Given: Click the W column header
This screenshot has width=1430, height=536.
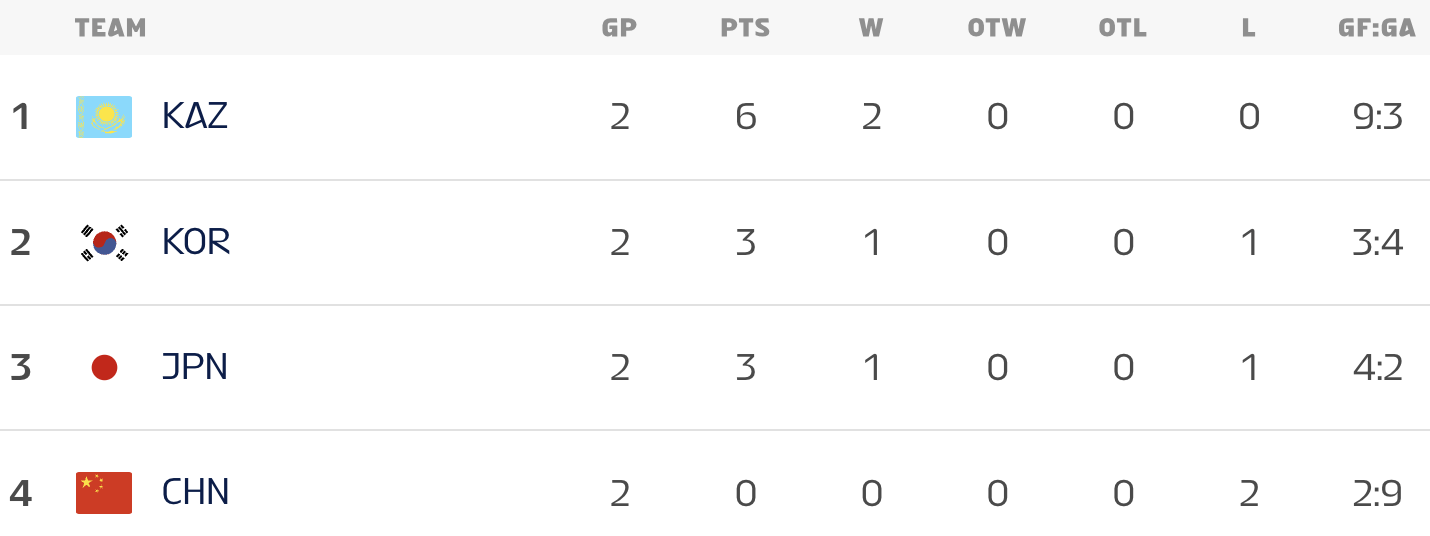Looking at the screenshot, I should [871, 28].
